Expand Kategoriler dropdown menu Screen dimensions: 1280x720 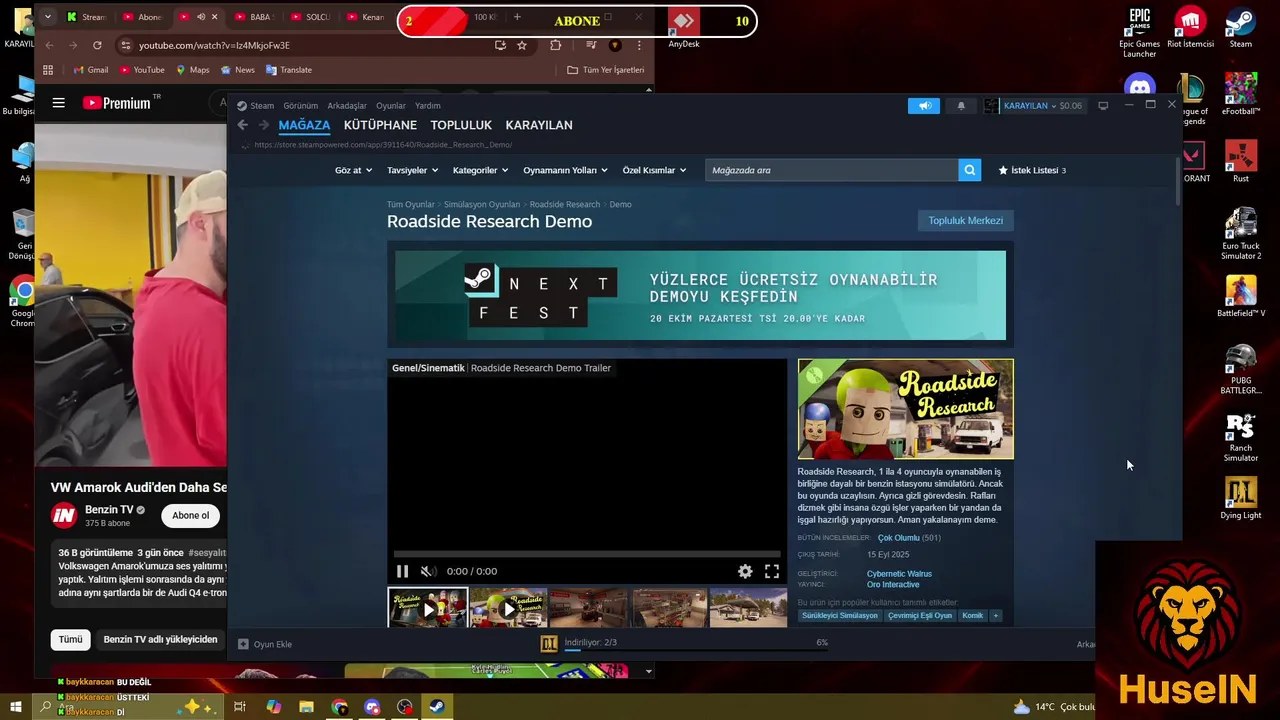(x=480, y=170)
